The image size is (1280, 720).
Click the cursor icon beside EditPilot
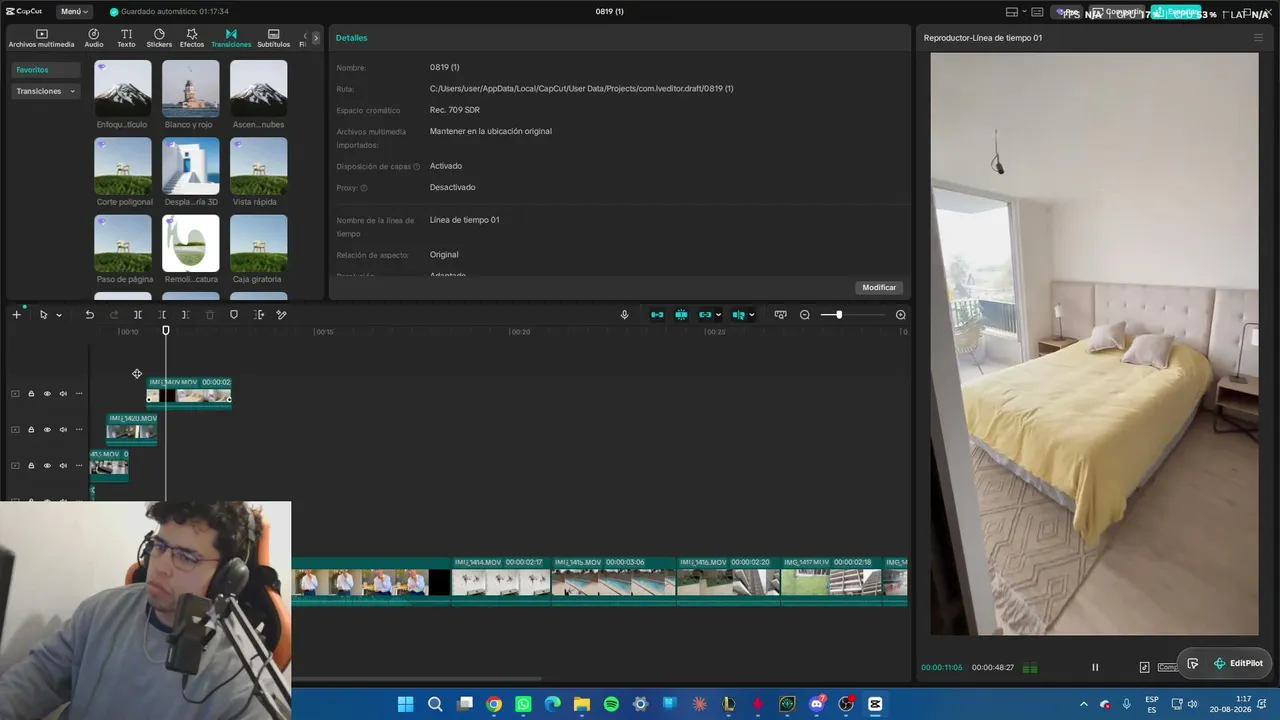tap(1193, 663)
